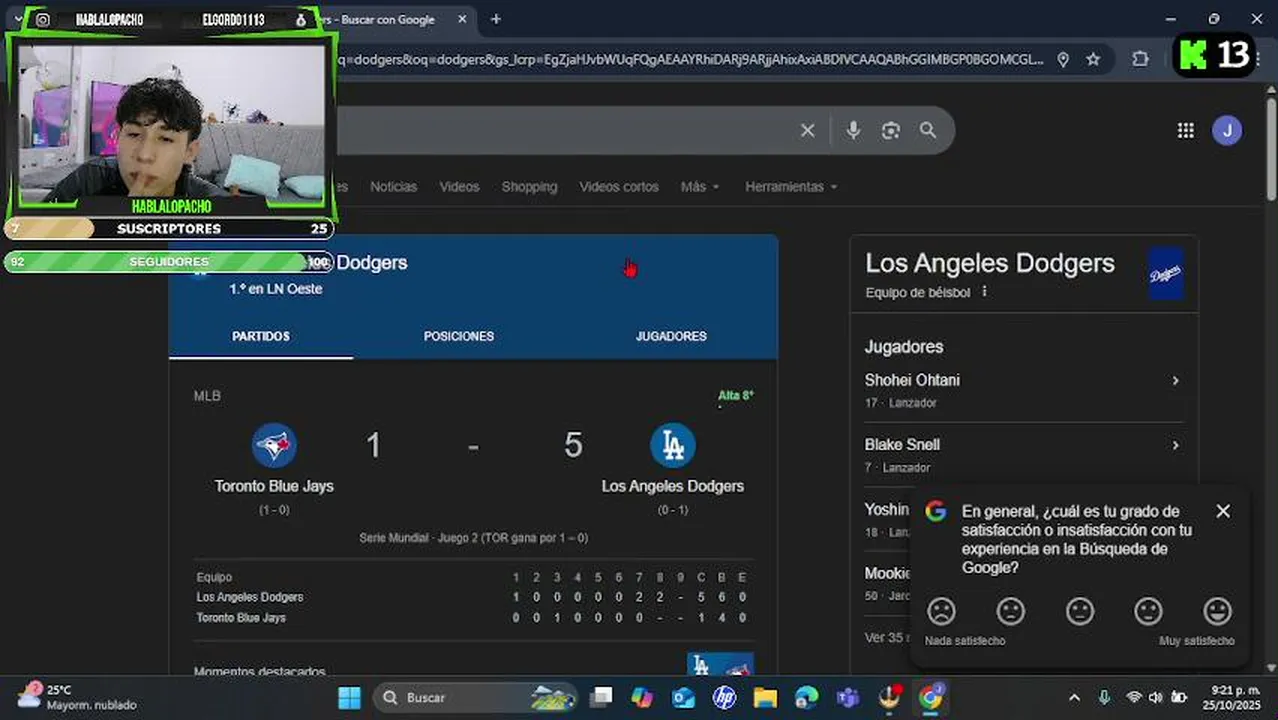The width and height of the screenshot is (1278, 720).
Task: Expand the Más search filter dropdown
Action: pos(700,187)
